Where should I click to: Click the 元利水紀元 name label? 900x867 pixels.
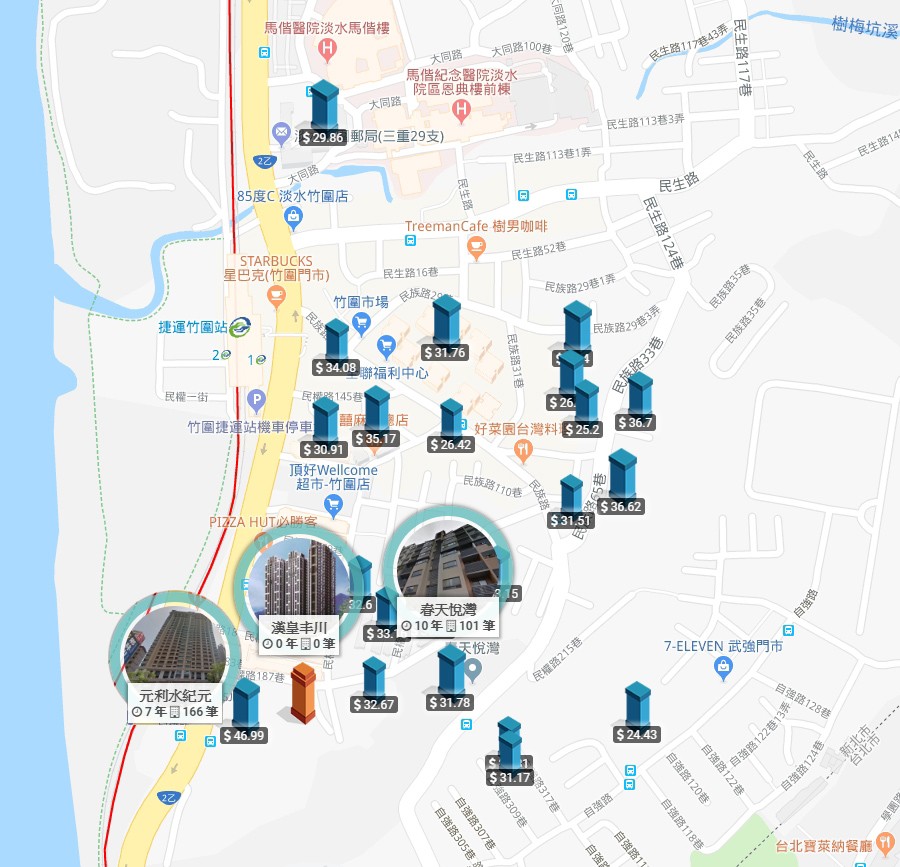[x=176, y=695]
